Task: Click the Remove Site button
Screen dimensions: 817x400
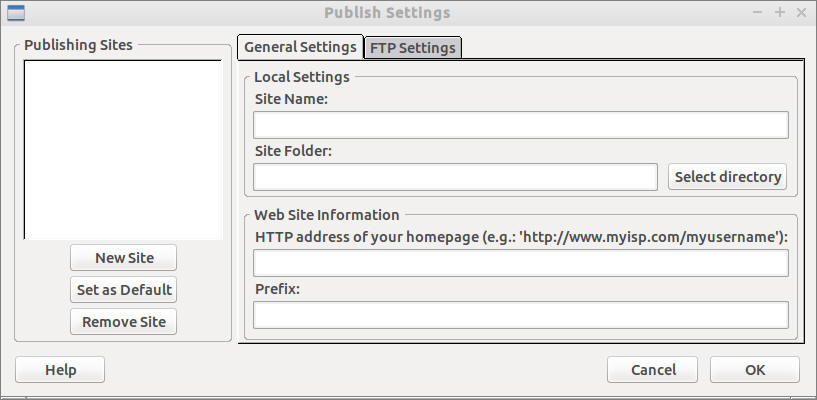Action: click(124, 322)
